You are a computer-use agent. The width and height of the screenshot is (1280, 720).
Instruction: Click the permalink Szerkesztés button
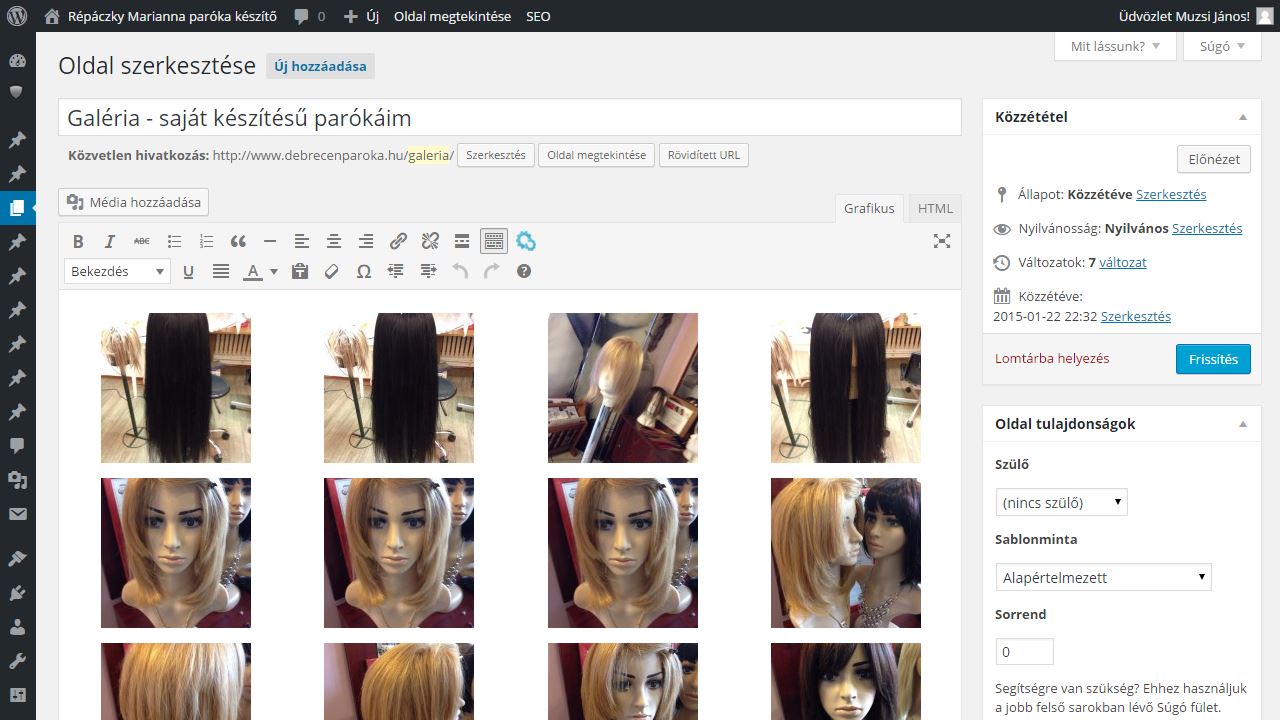click(496, 155)
